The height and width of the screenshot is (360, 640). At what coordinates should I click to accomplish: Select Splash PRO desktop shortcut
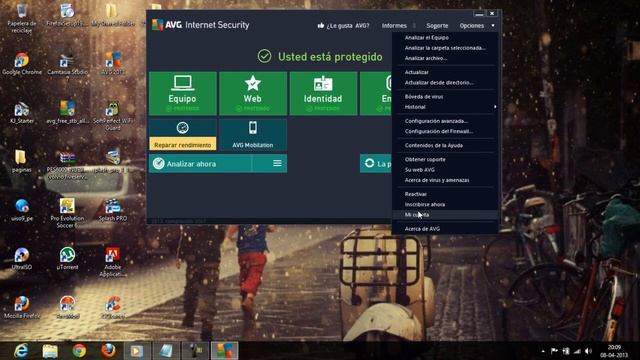(113, 210)
